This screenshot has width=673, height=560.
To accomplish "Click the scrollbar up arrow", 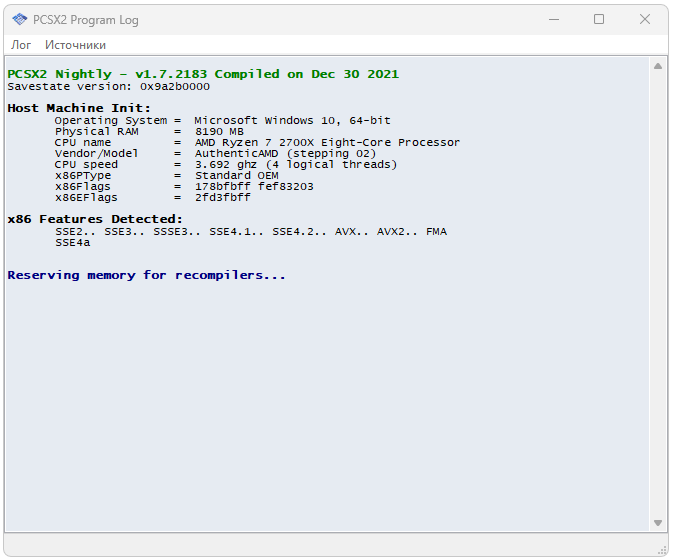I will point(658,67).
